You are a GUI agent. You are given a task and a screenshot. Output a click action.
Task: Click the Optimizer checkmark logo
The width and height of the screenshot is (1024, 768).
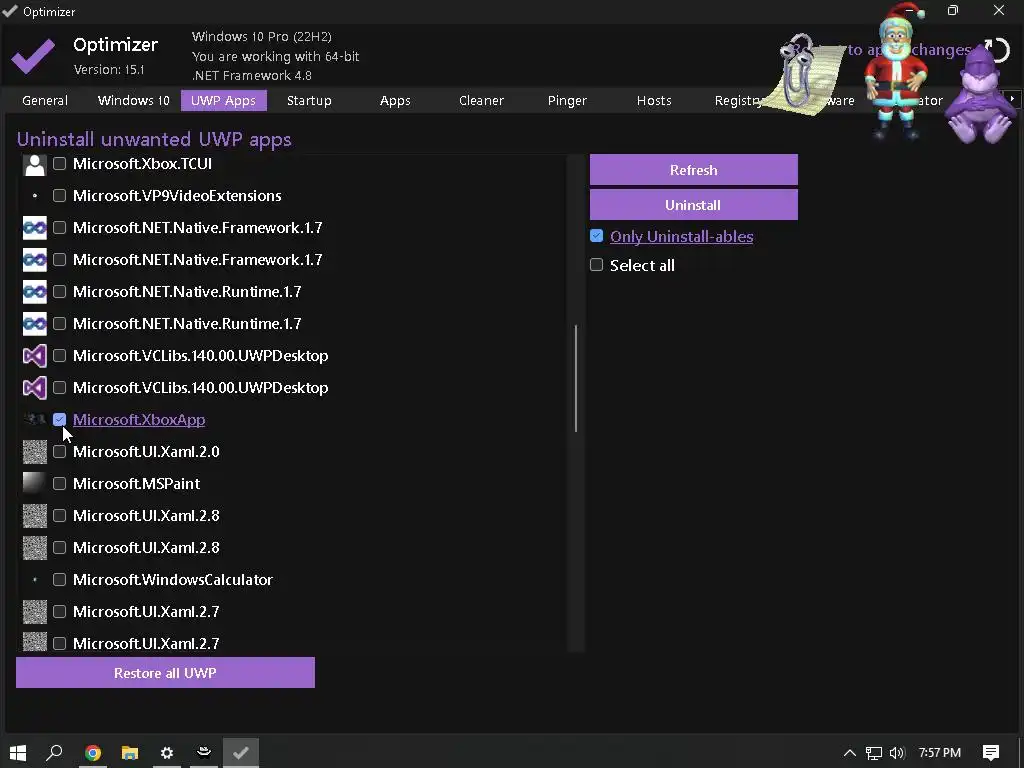33,56
